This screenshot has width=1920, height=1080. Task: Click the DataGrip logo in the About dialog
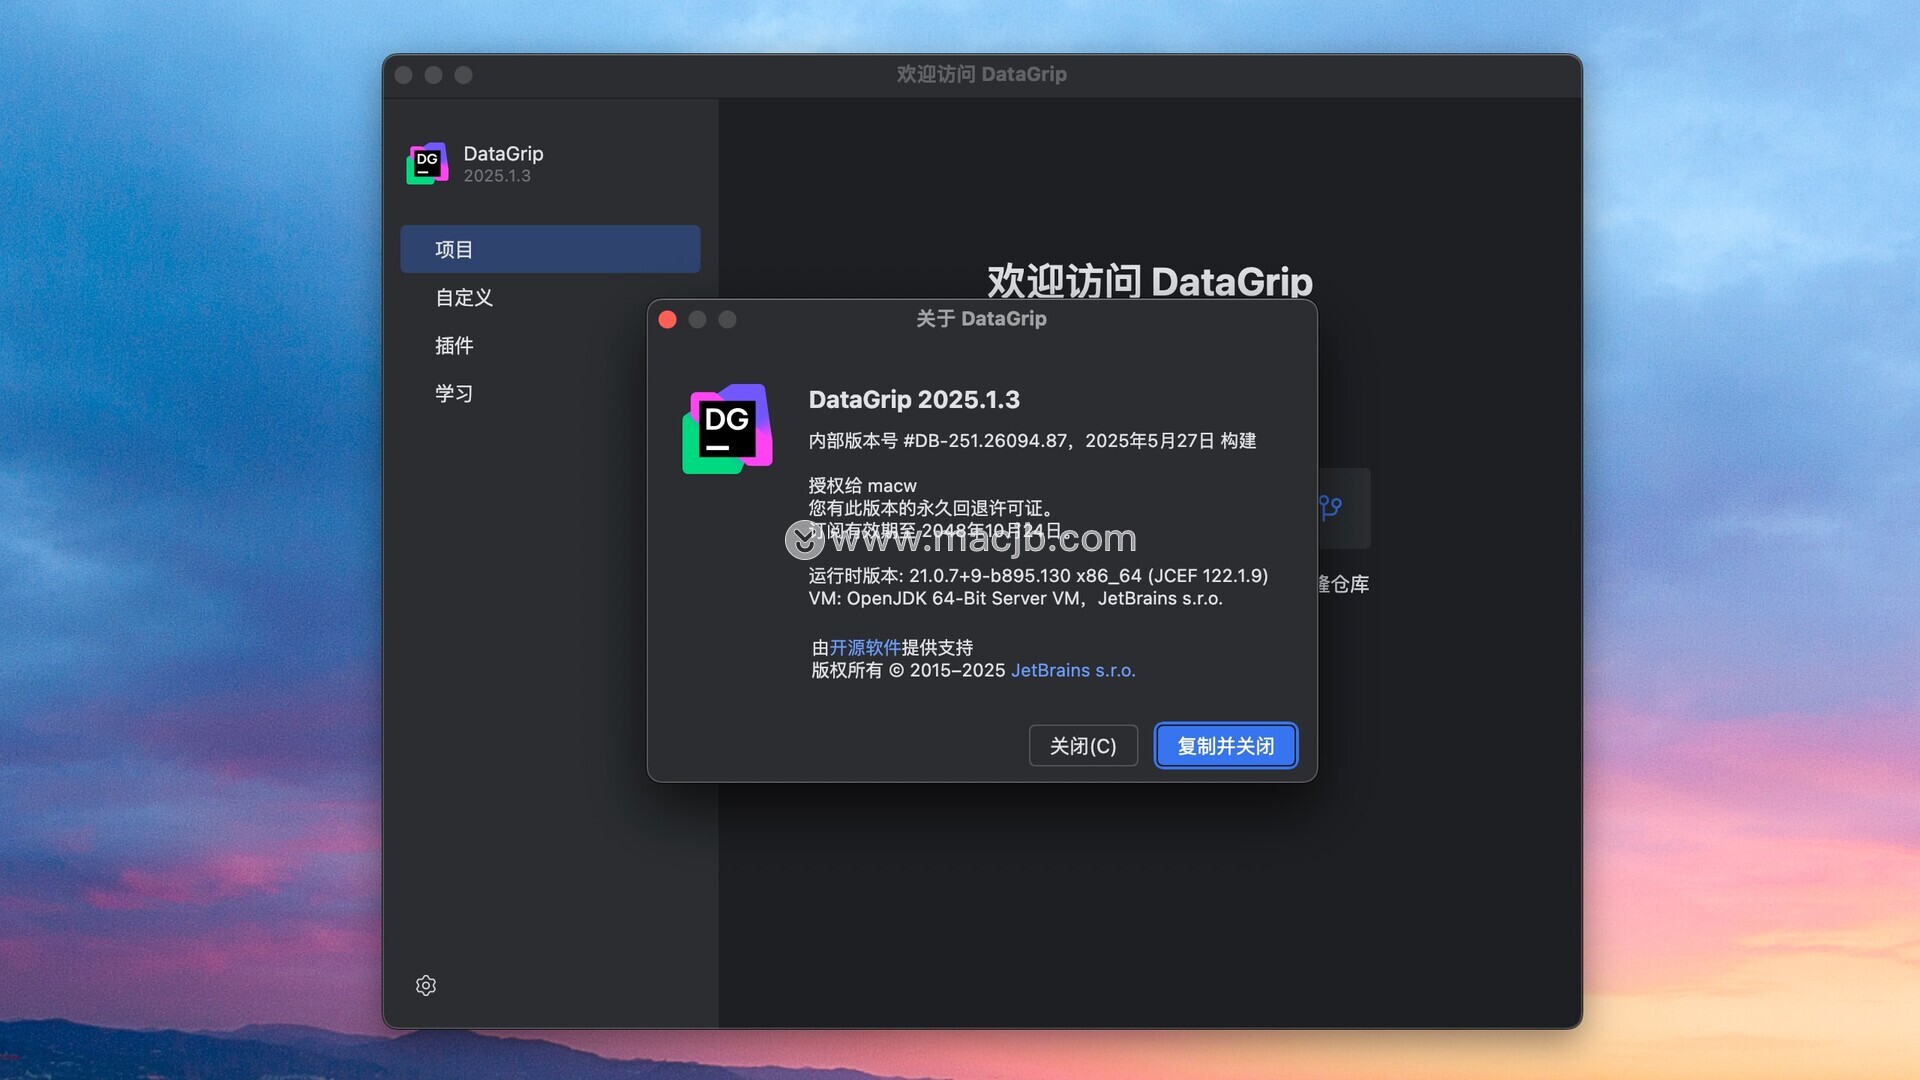[727, 429]
